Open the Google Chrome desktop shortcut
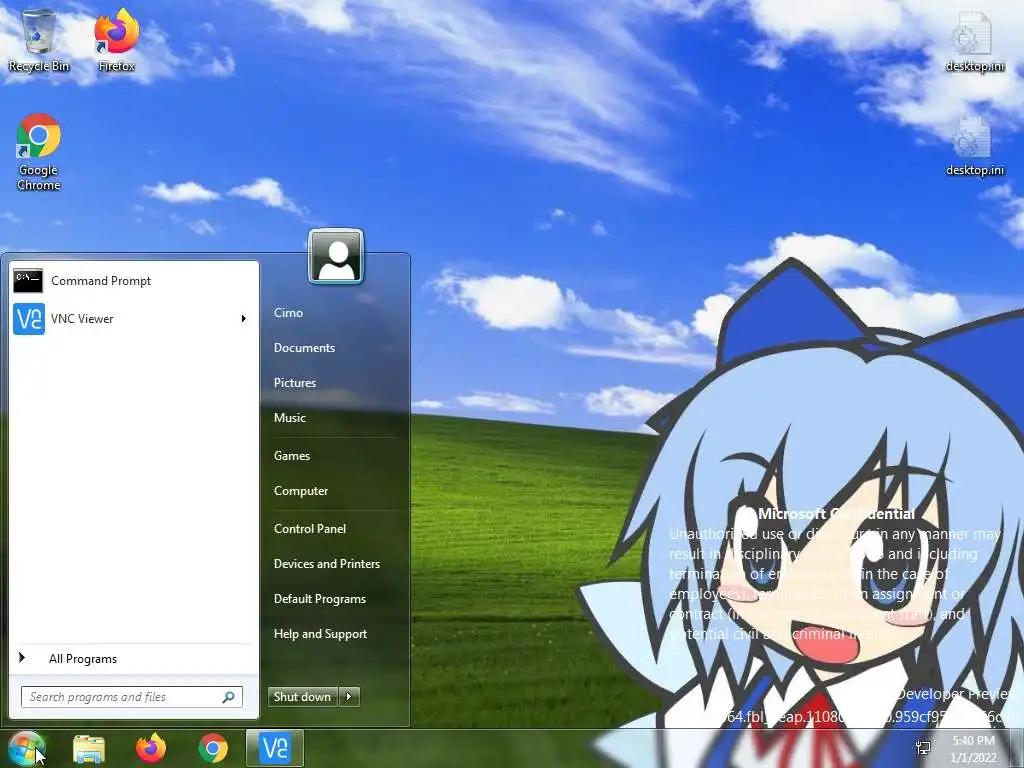Screen dimensions: 1024x768 (x=39, y=152)
